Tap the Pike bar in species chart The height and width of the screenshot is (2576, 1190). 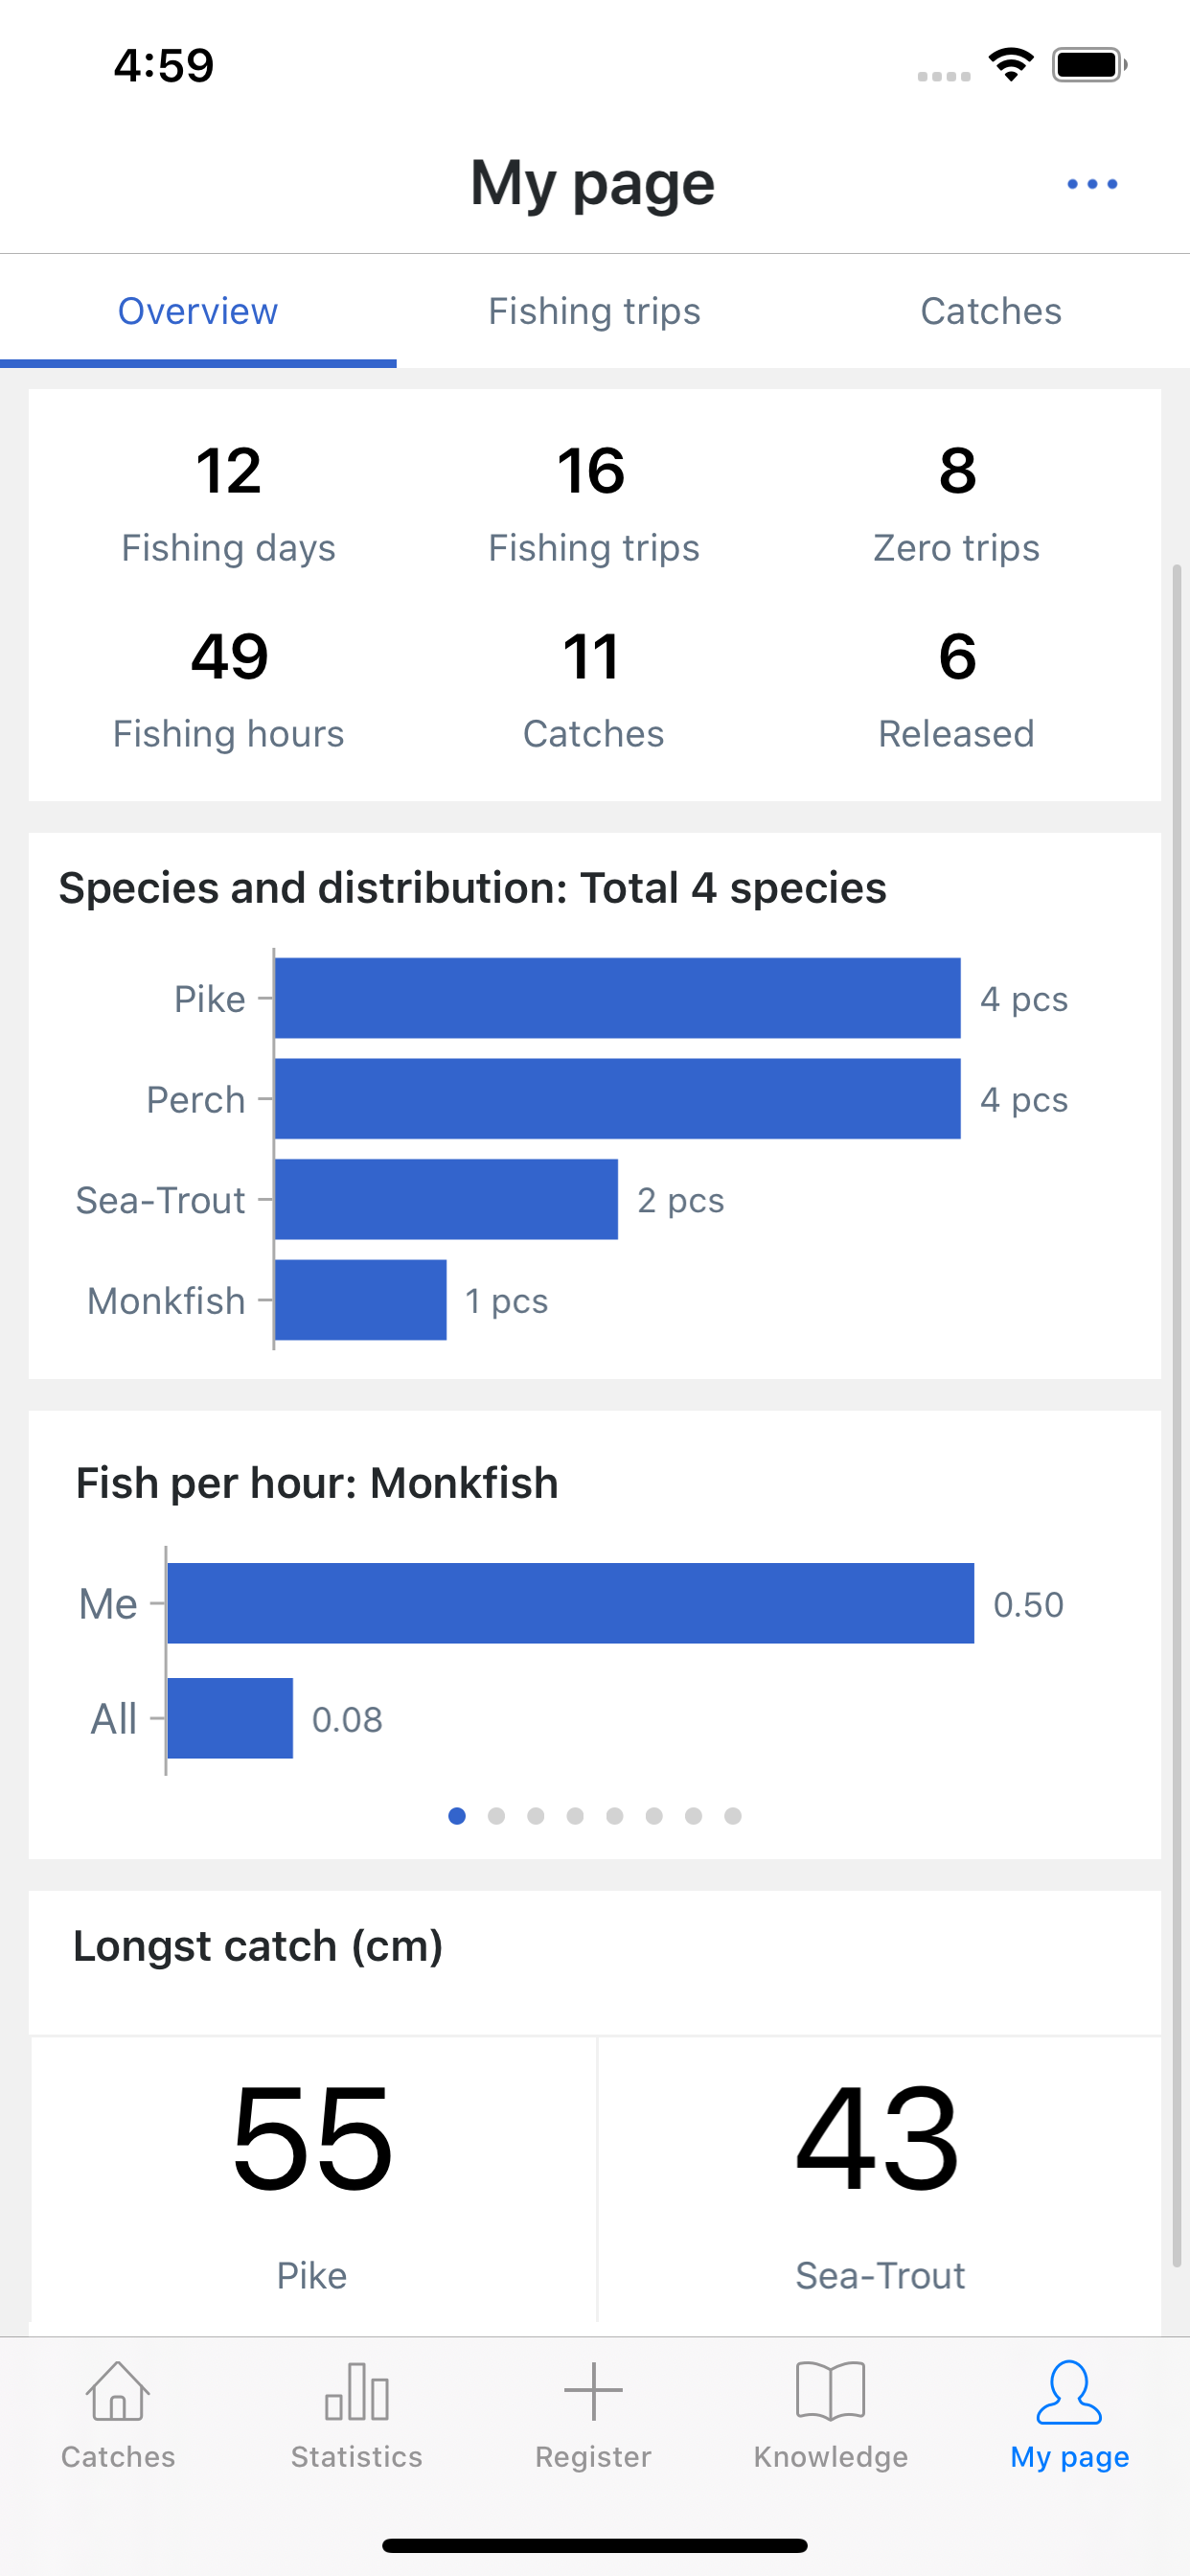click(x=617, y=998)
